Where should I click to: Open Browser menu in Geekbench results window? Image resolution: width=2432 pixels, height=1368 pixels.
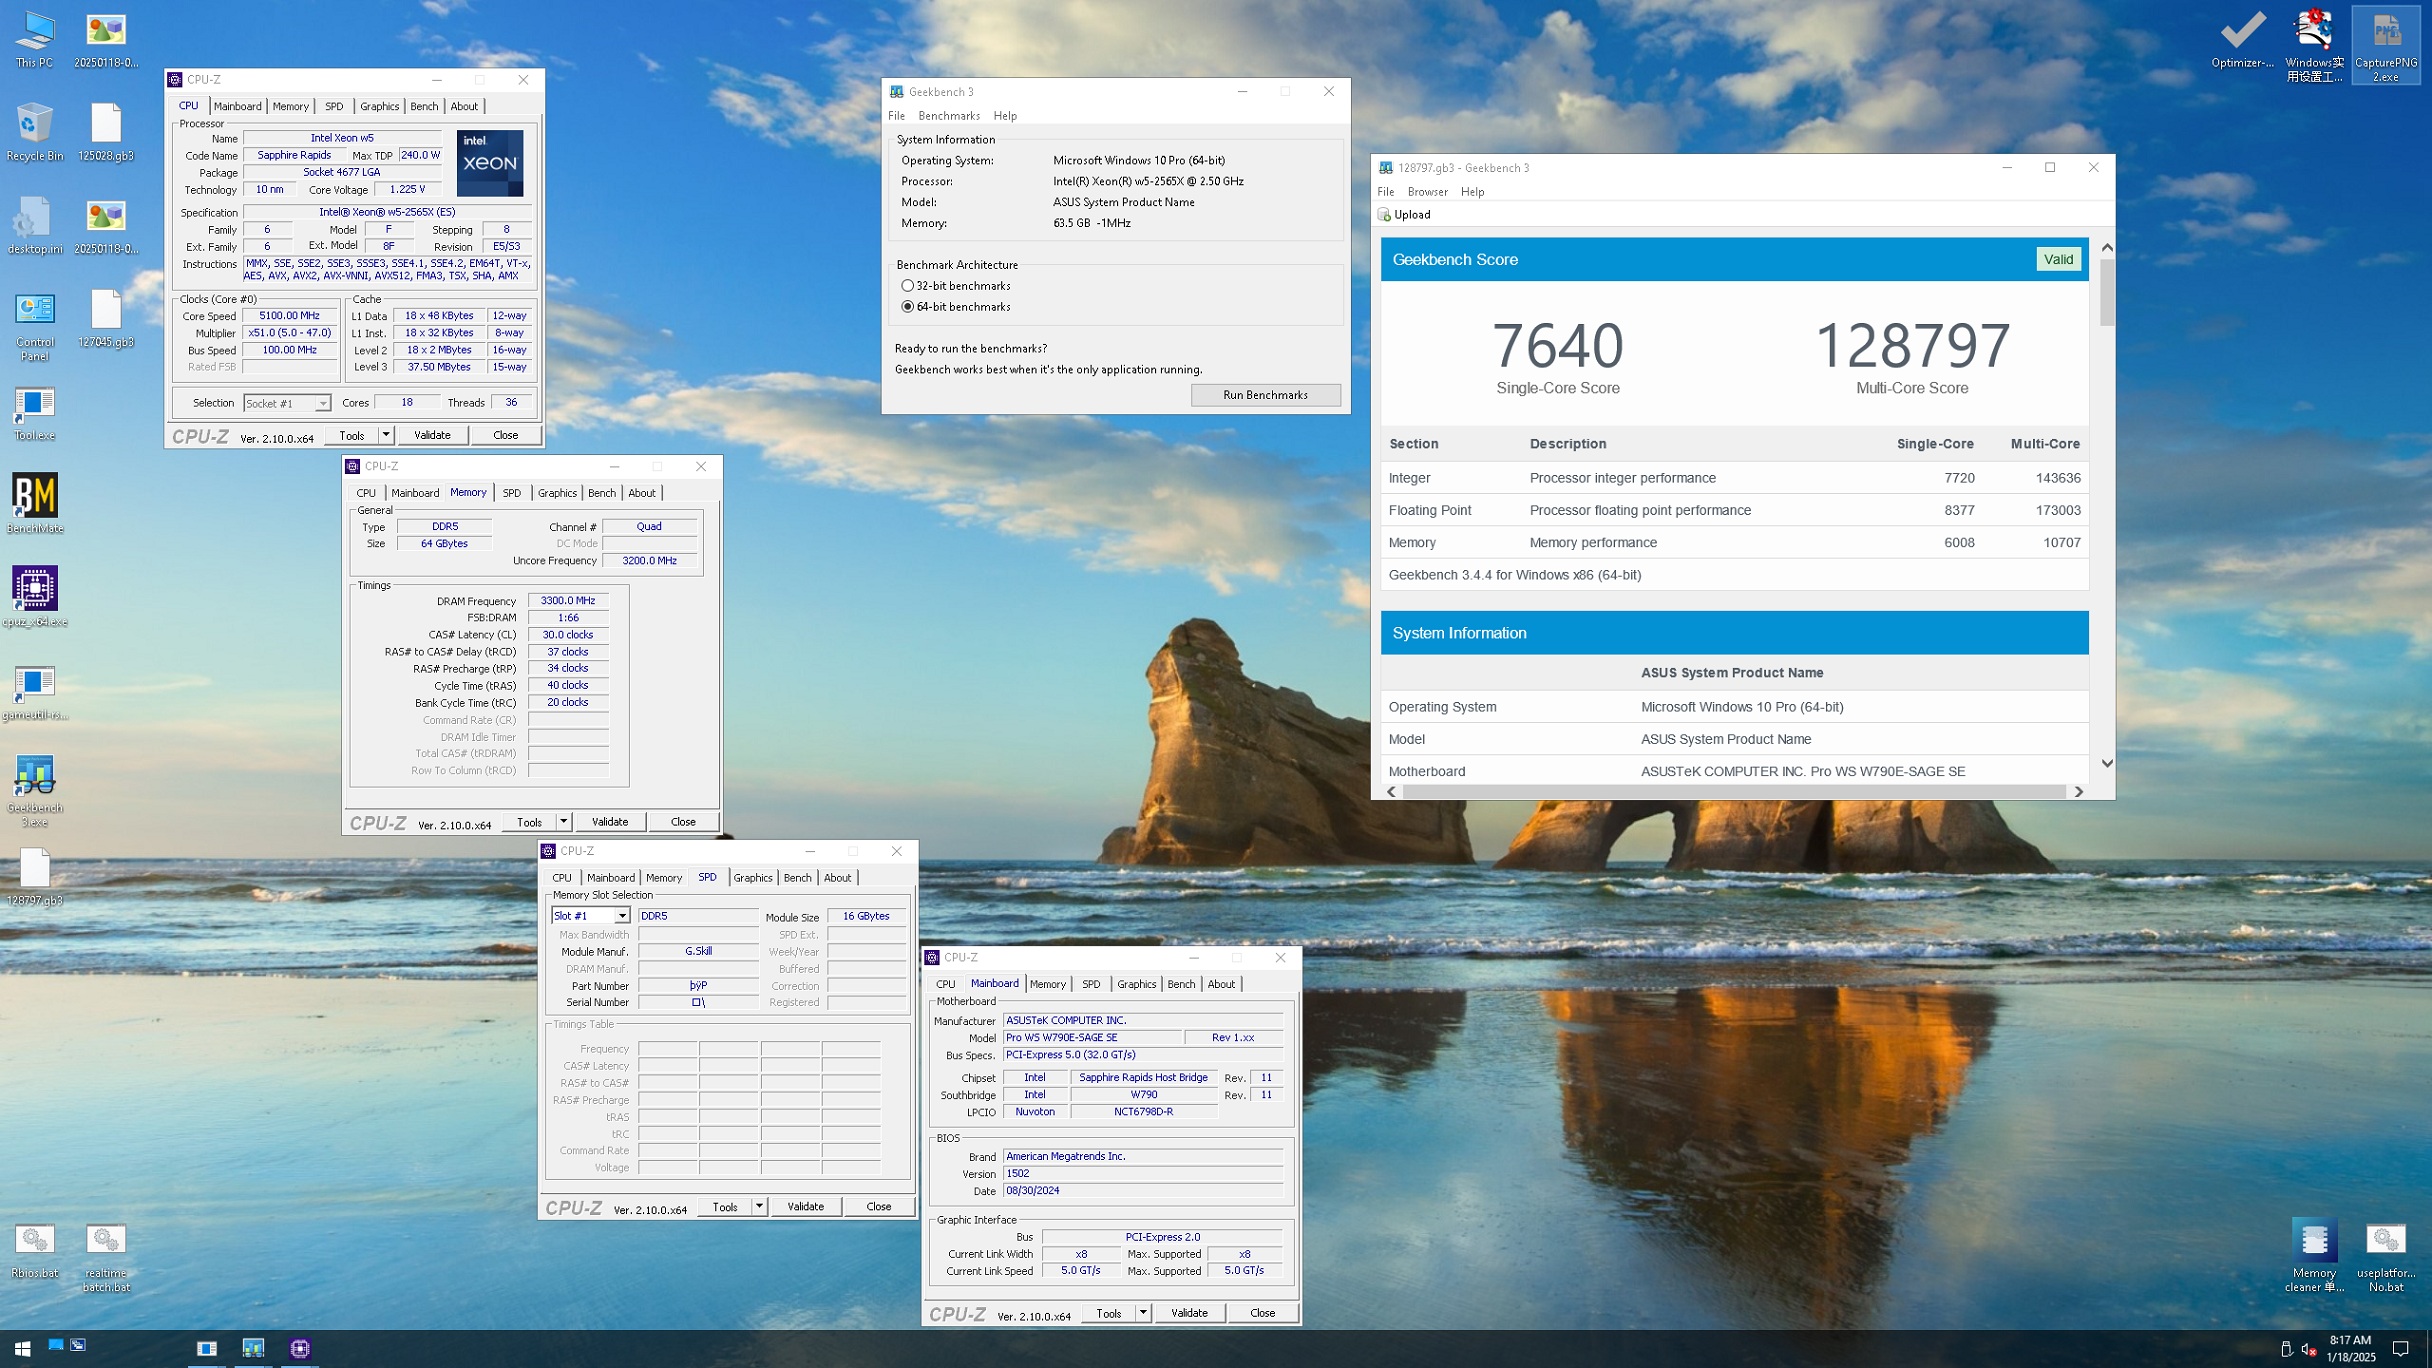1427,192
